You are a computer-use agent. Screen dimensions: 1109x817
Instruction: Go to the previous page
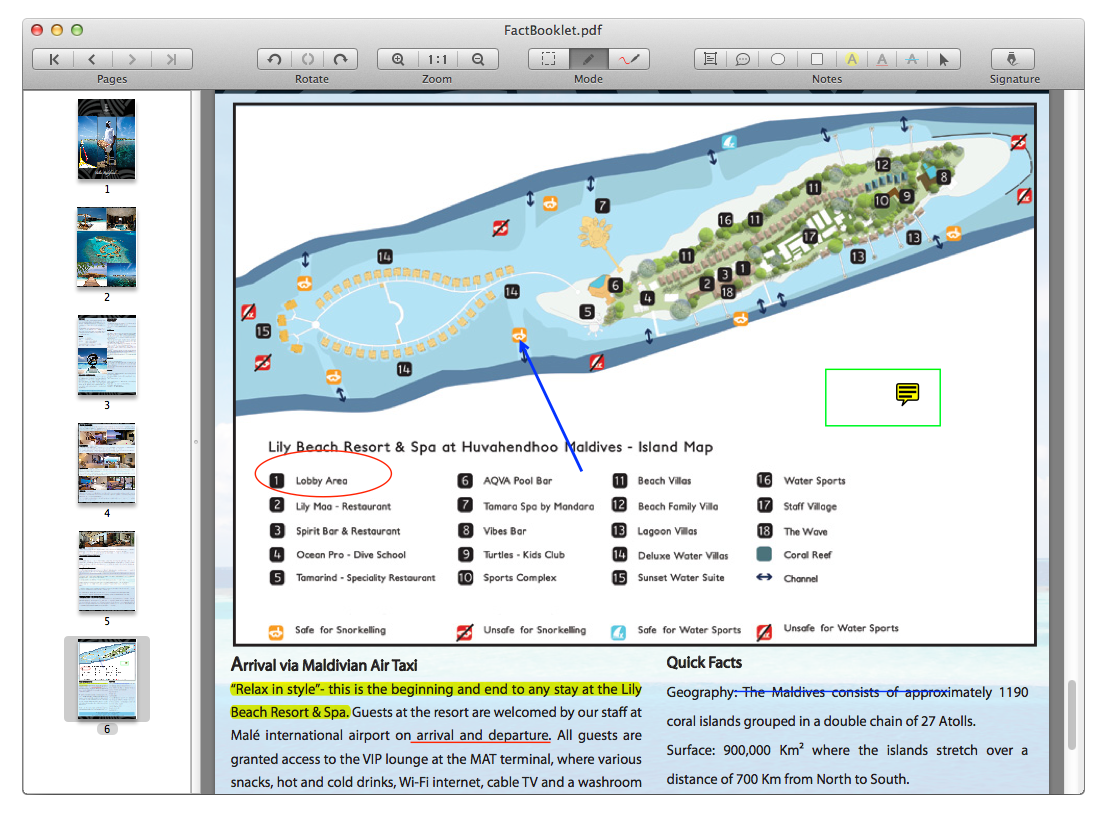pos(92,59)
